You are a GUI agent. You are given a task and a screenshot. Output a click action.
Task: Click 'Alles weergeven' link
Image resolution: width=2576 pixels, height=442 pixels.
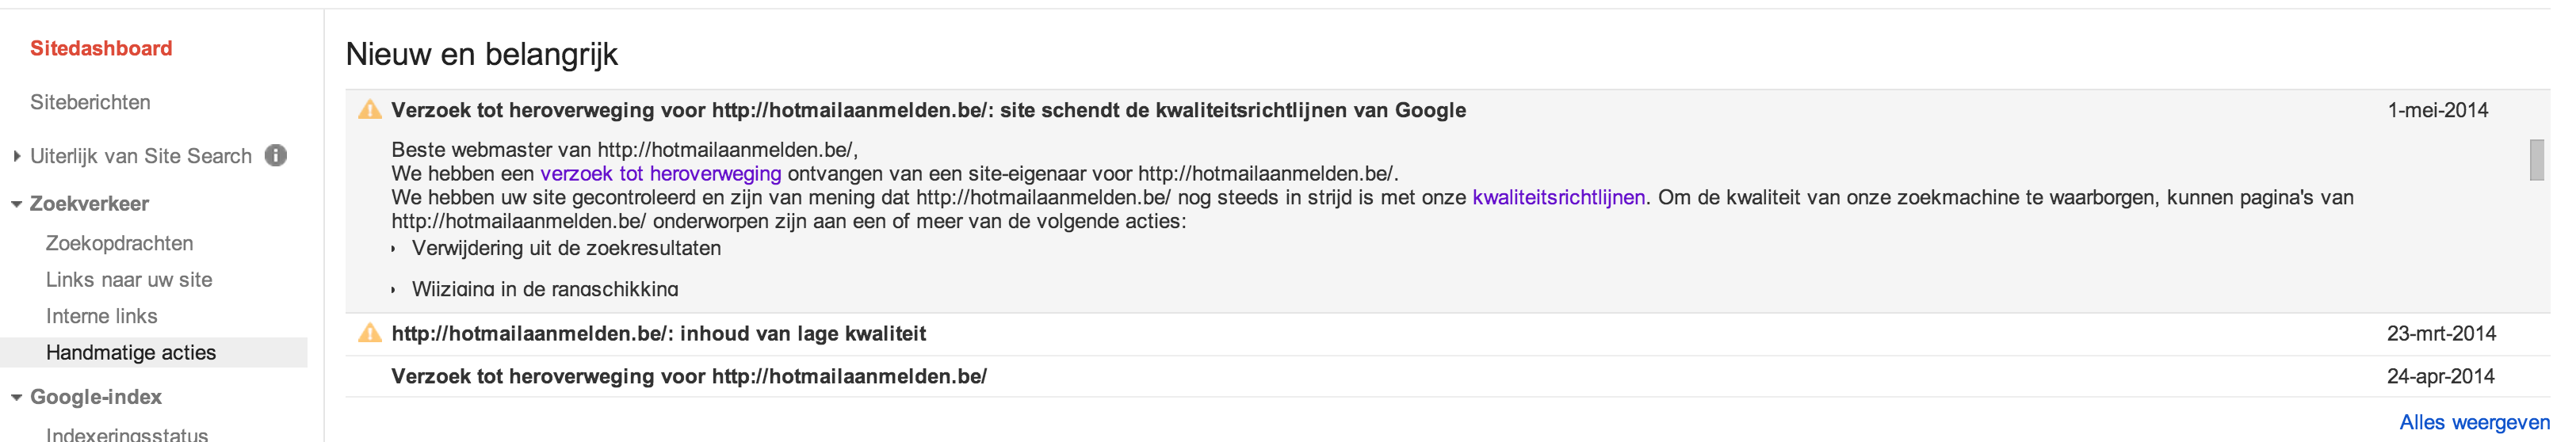click(x=2474, y=423)
